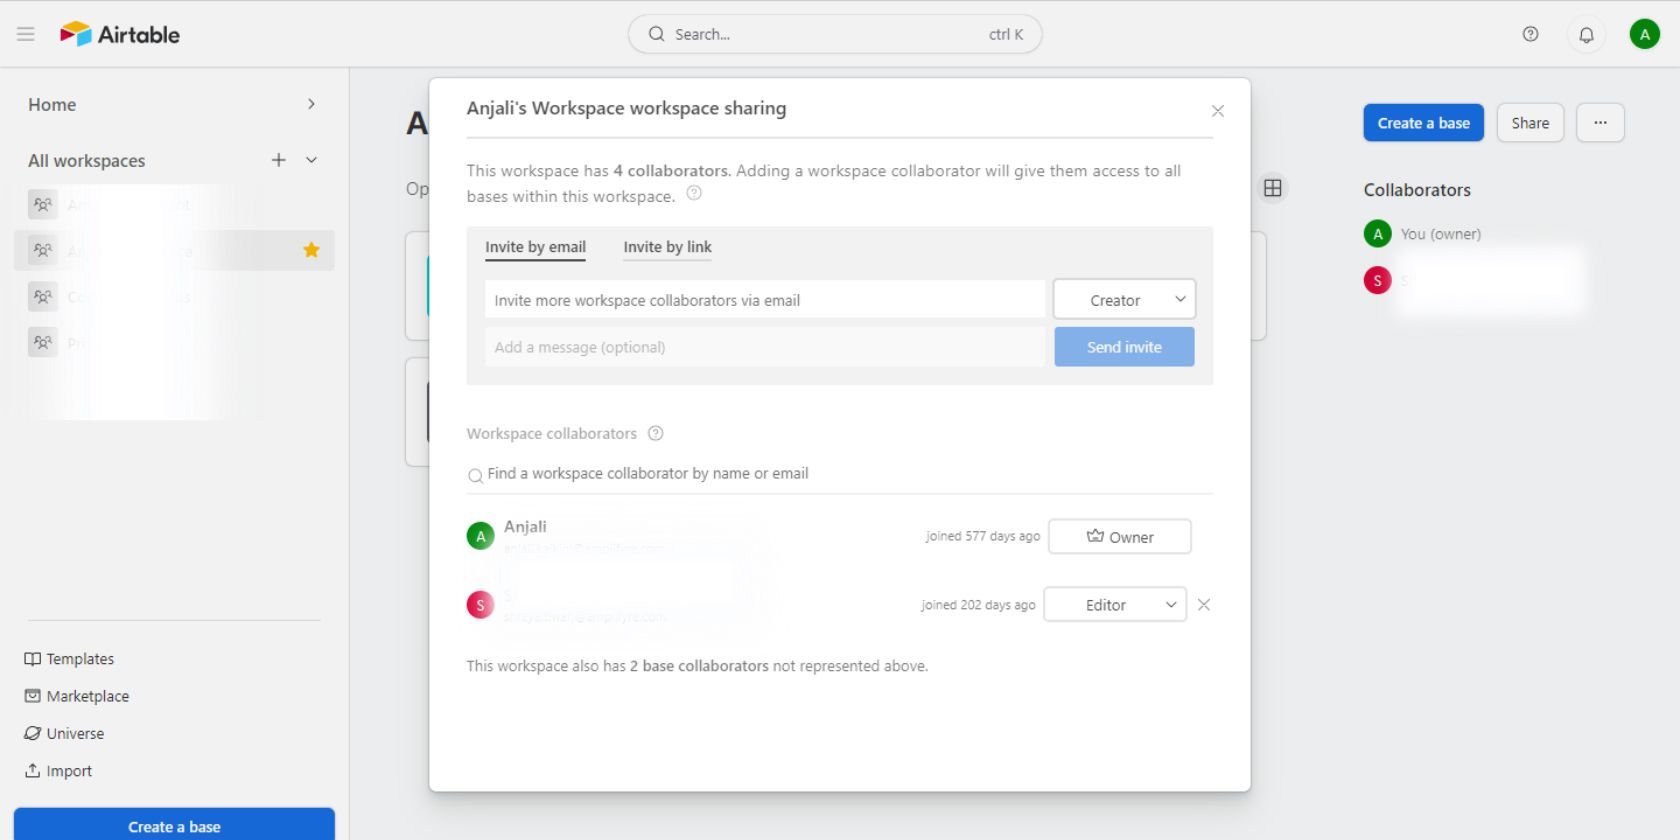Select the Invite by email tab
The image size is (1680, 840).
(535, 247)
